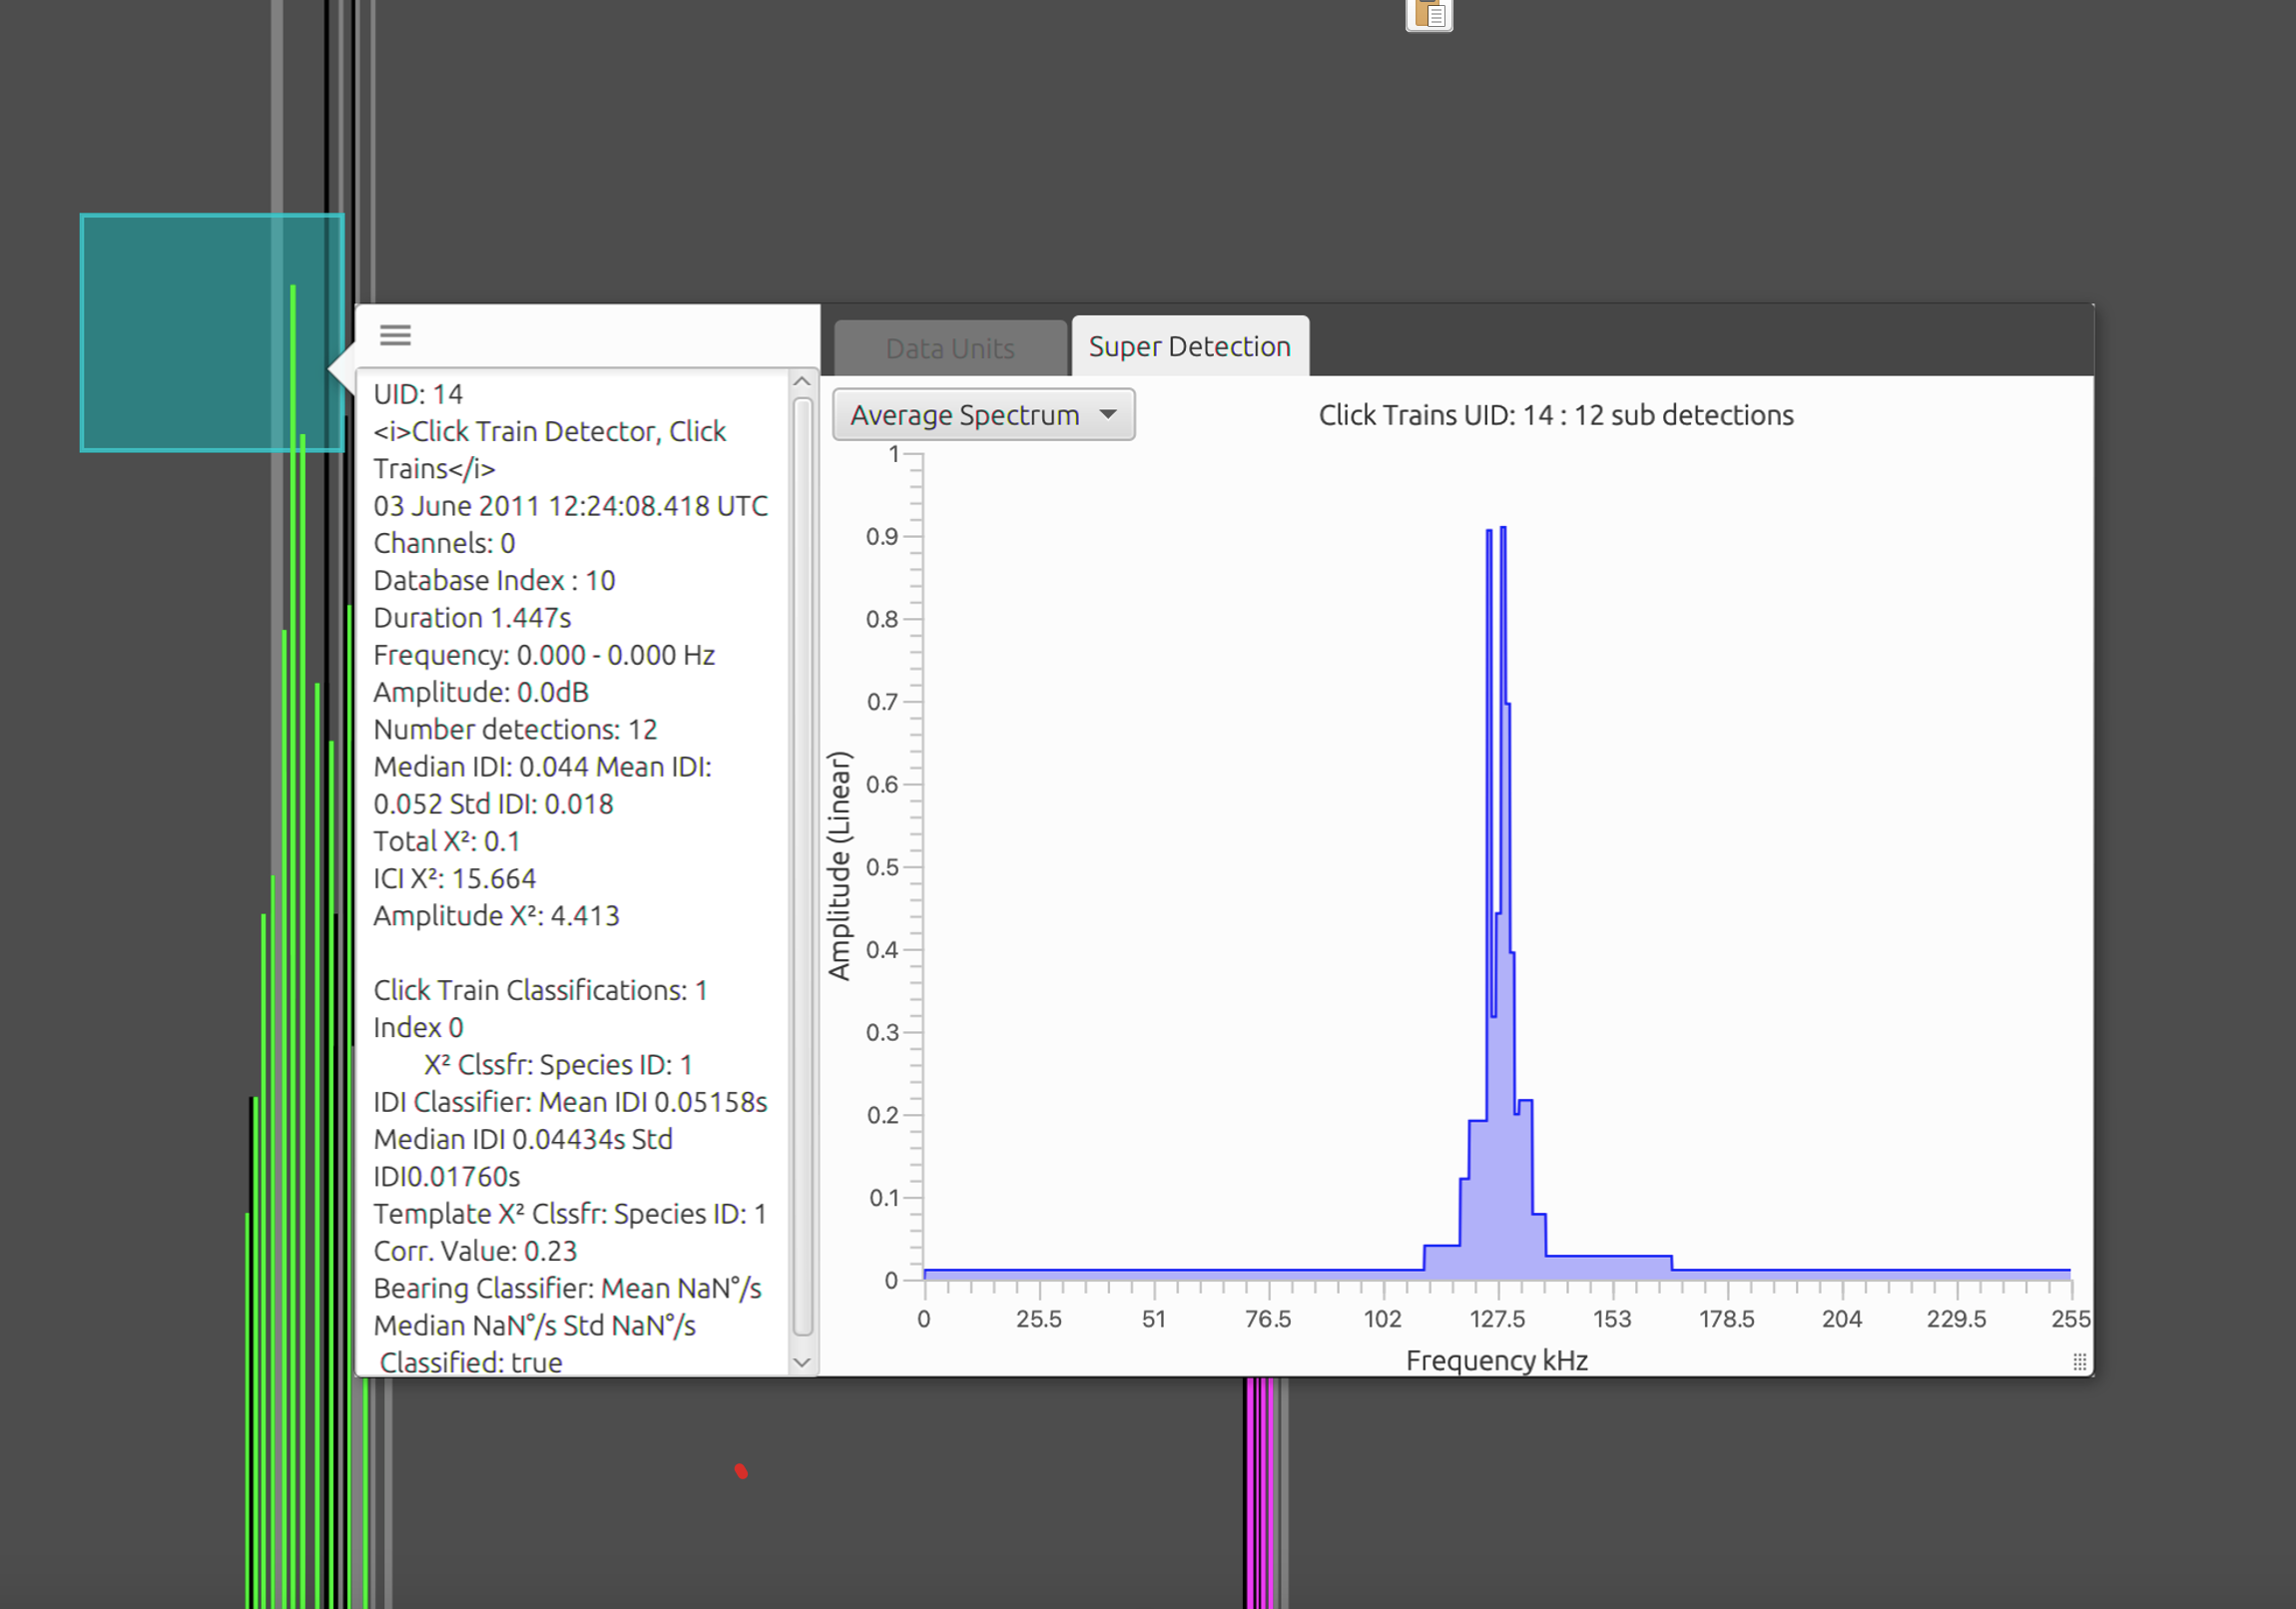Click 'Template X² Clssfr: Species ID: 1' line
2296x1609 pixels.
(570, 1214)
